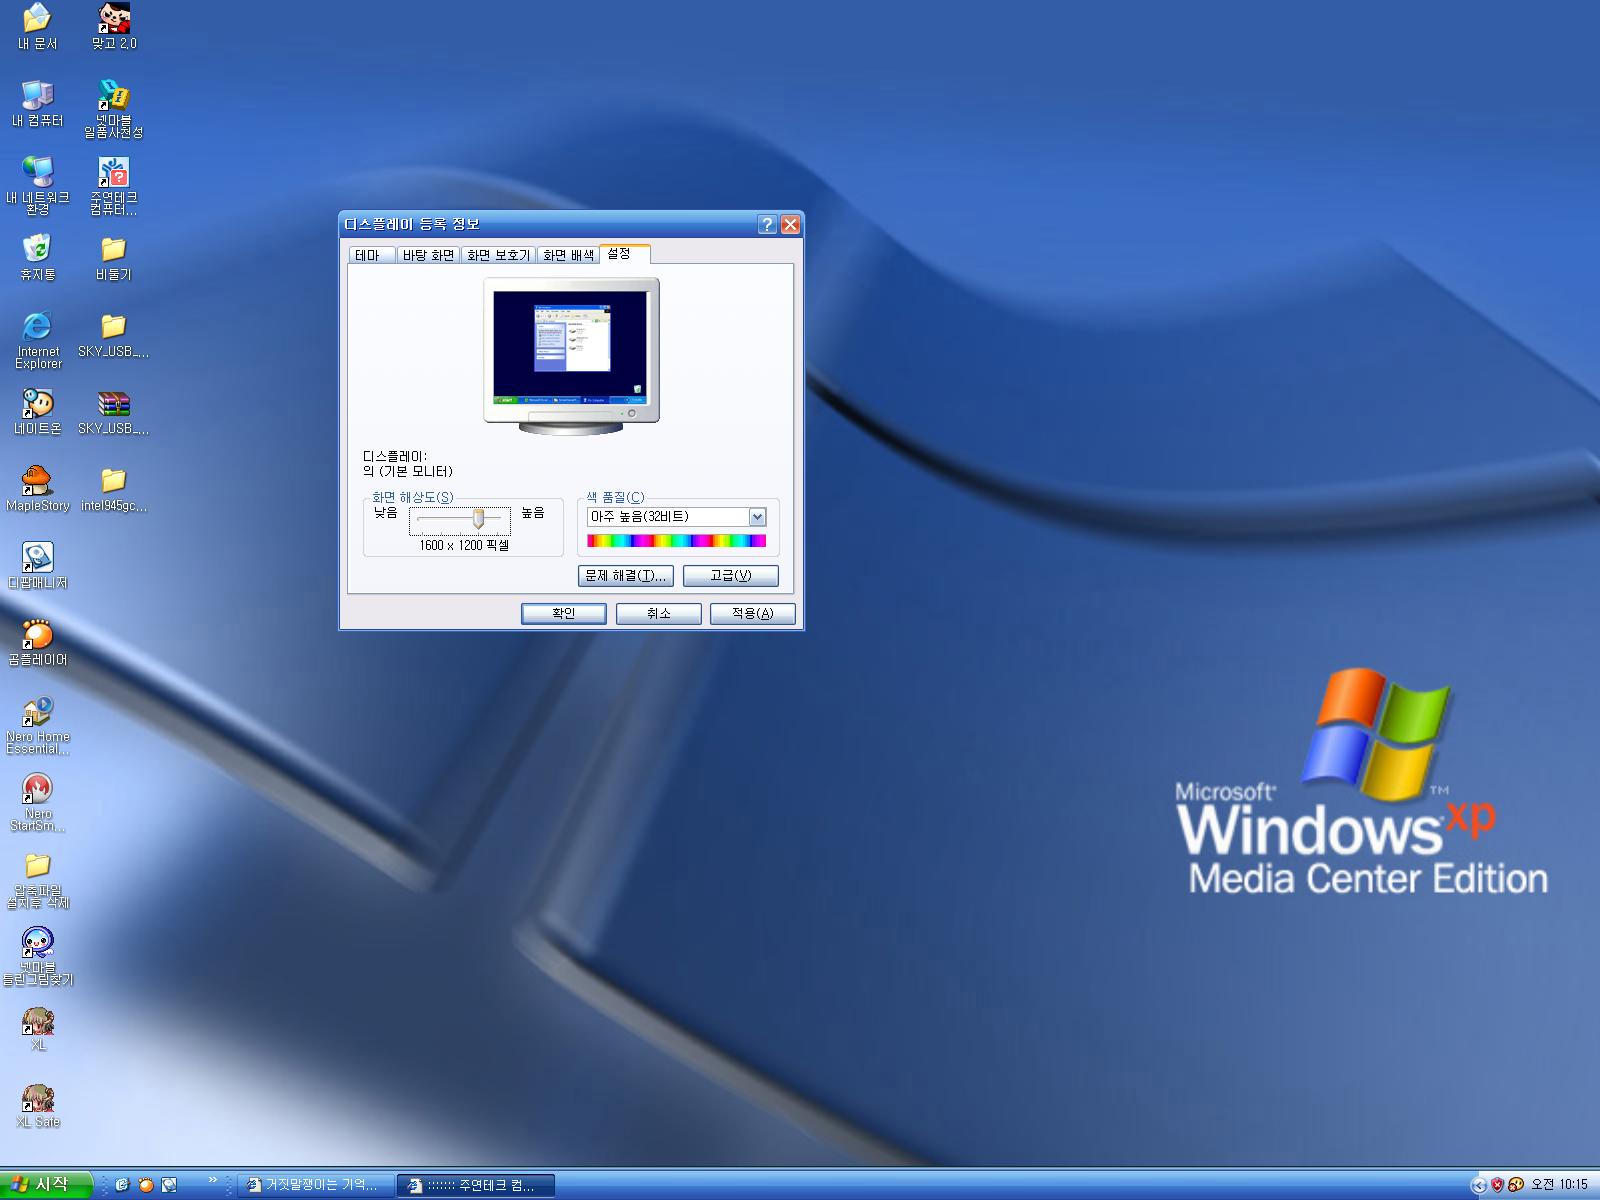Click the show desktop quick launch icon

(169, 1185)
